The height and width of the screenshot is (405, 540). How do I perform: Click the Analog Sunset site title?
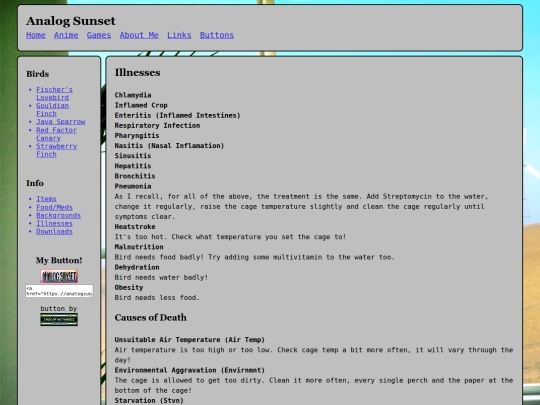(71, 21)
